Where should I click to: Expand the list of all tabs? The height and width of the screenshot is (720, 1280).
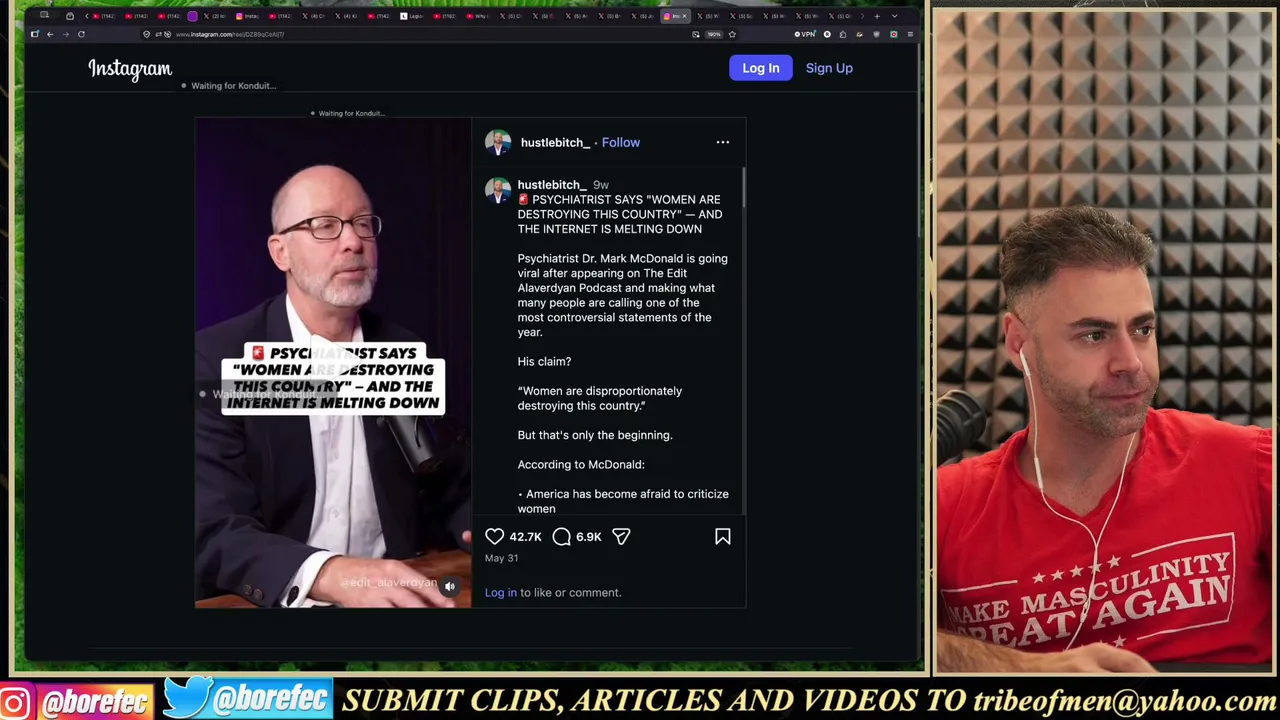pos(894,16)
